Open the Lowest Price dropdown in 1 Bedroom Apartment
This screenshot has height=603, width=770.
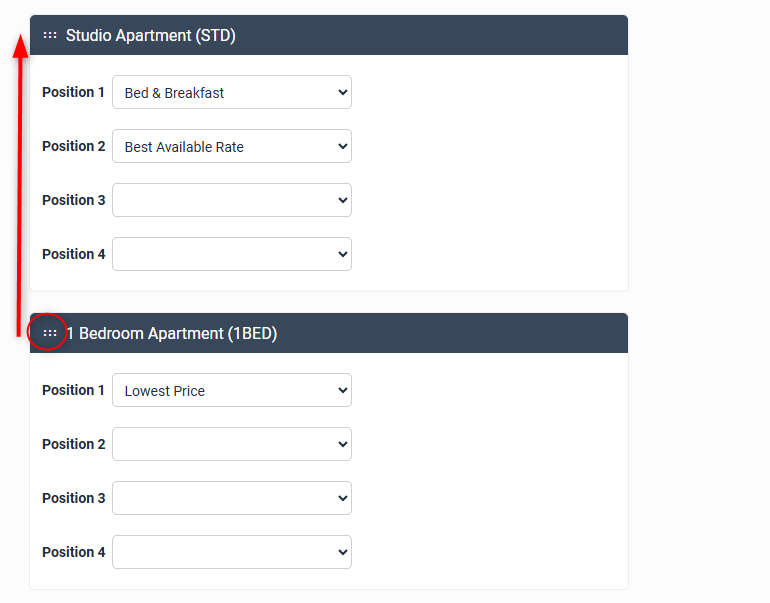coord(232,390)
